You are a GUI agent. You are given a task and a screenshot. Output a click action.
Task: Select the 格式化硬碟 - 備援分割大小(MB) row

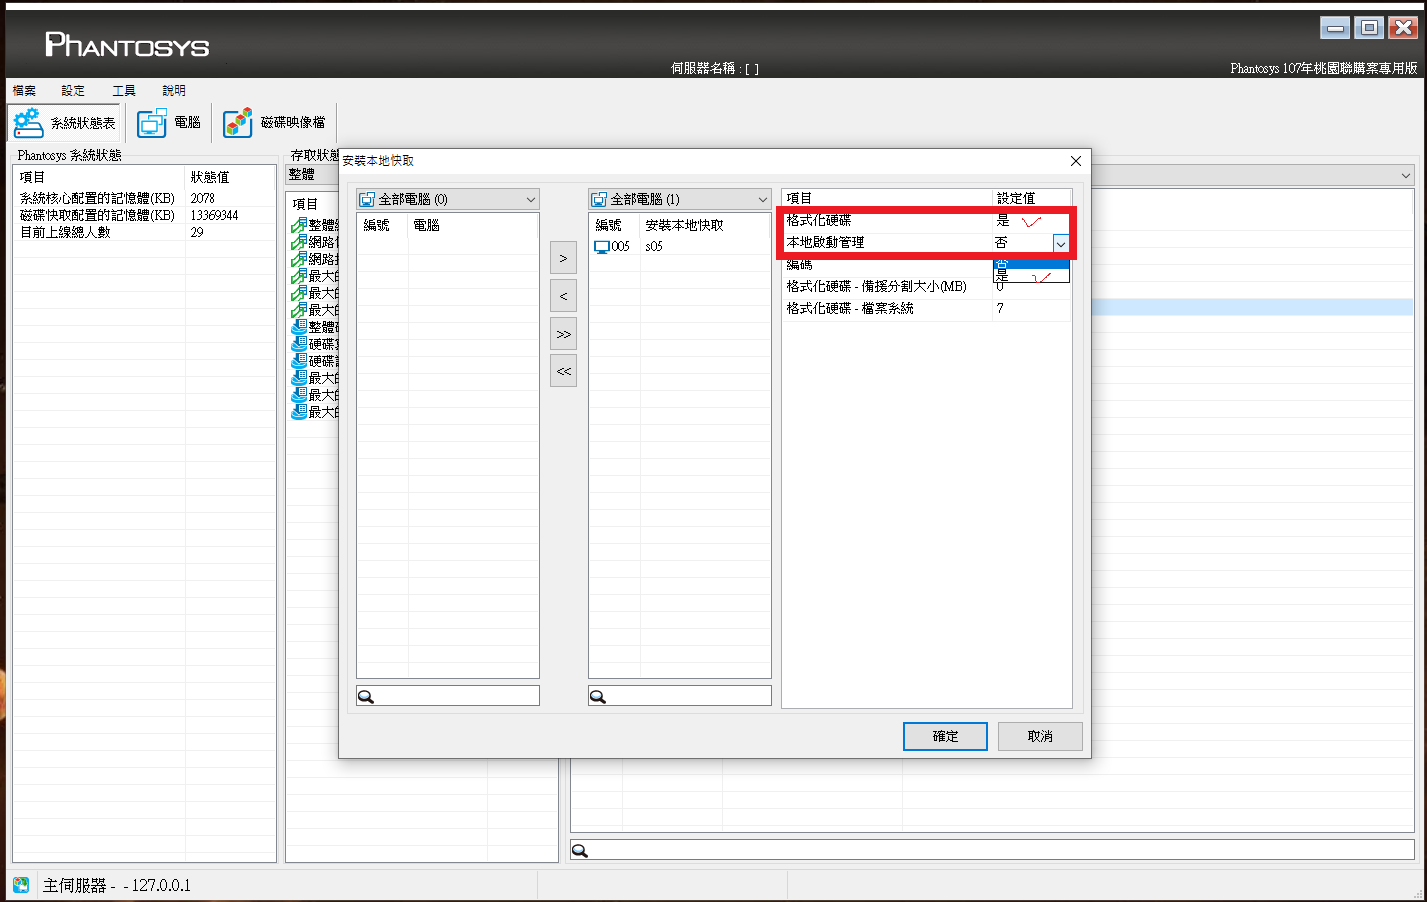pos(926,286)
